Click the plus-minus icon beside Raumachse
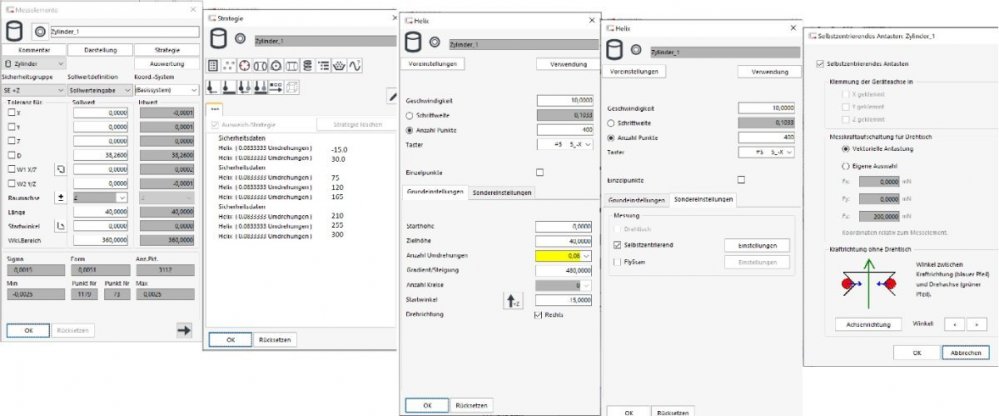The height and width of the screenshot is (416, 999). tap(60, 197)
